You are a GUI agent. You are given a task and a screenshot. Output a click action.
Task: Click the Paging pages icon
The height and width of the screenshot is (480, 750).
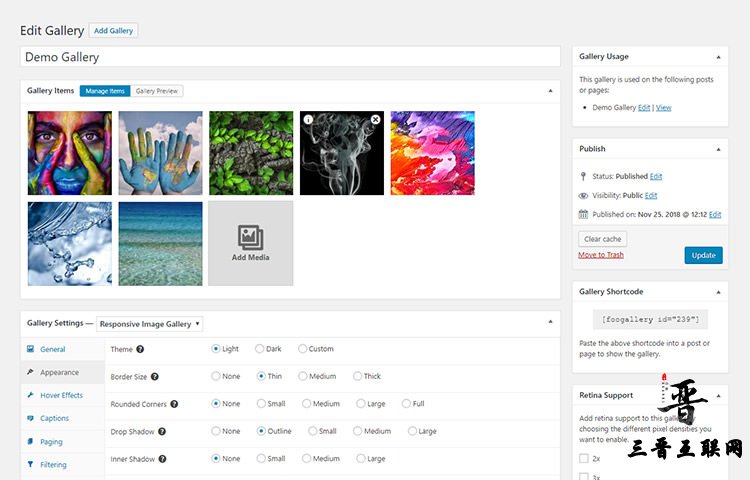point(31,441)
